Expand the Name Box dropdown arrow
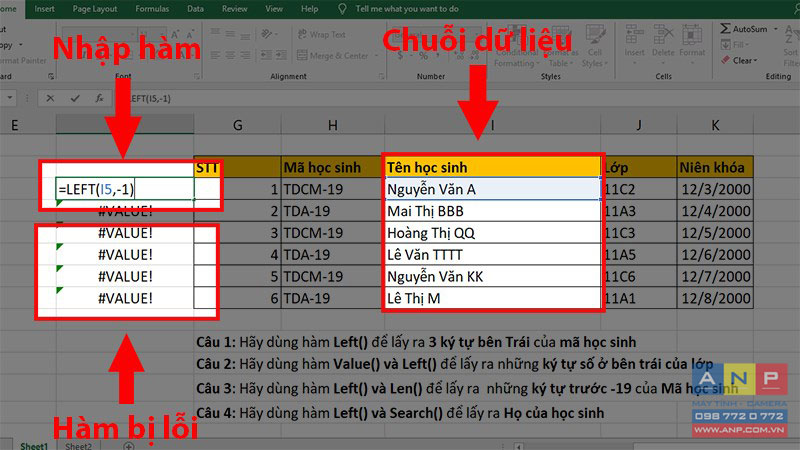800x450 pixels. 10,98
